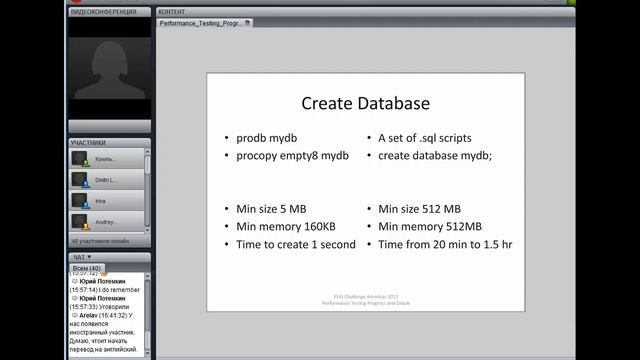Screen dimensions: 640x360
Task: Click 'Min memory 512MB' bullet
Action: click(430, 227)
